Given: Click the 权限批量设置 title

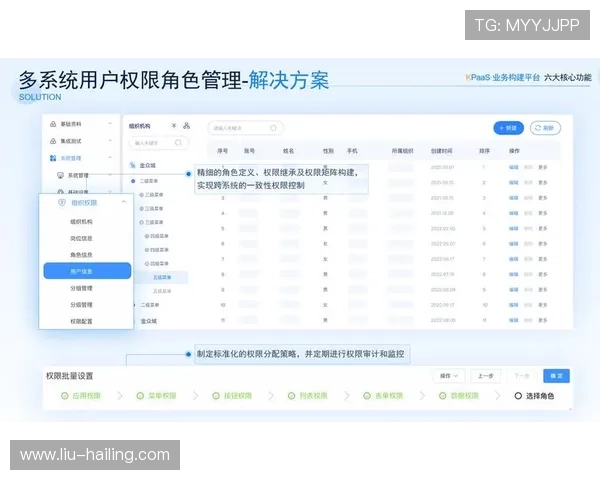Looking at the screenshot, I should point(70,376).
